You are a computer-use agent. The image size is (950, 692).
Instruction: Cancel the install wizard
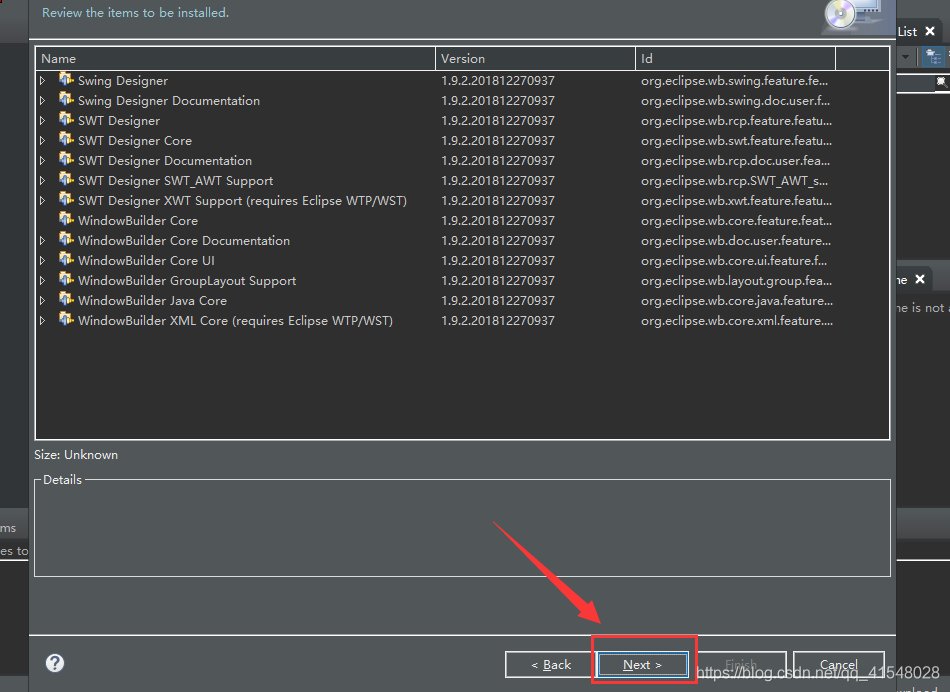[839, 665]
